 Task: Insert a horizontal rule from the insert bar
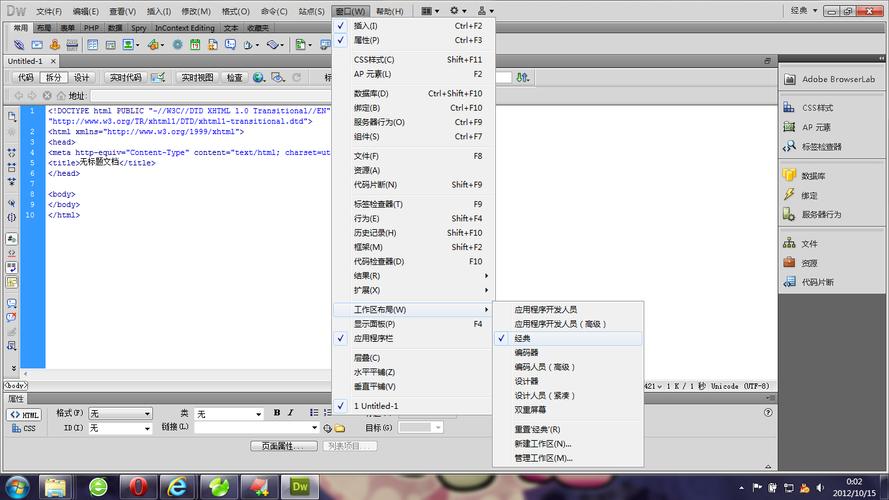(72, 45)
